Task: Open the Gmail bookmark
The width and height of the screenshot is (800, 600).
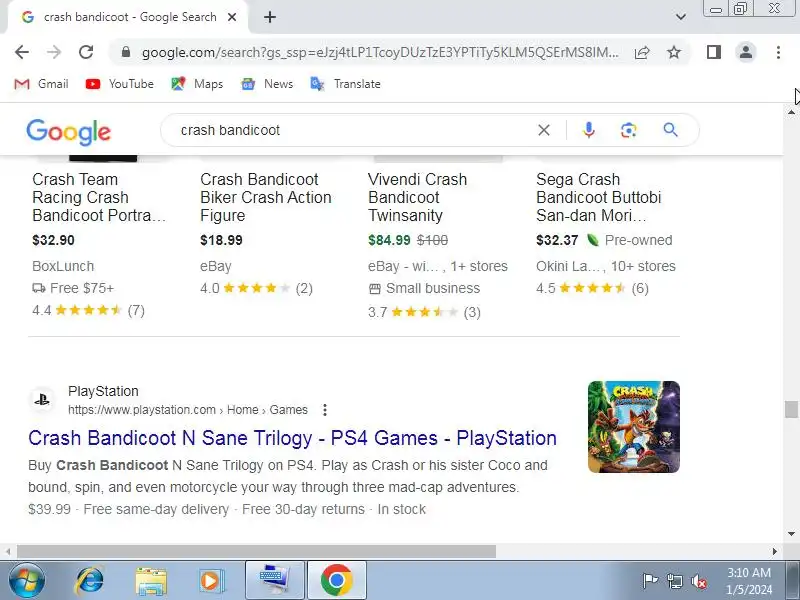Action: coord(41,84)
